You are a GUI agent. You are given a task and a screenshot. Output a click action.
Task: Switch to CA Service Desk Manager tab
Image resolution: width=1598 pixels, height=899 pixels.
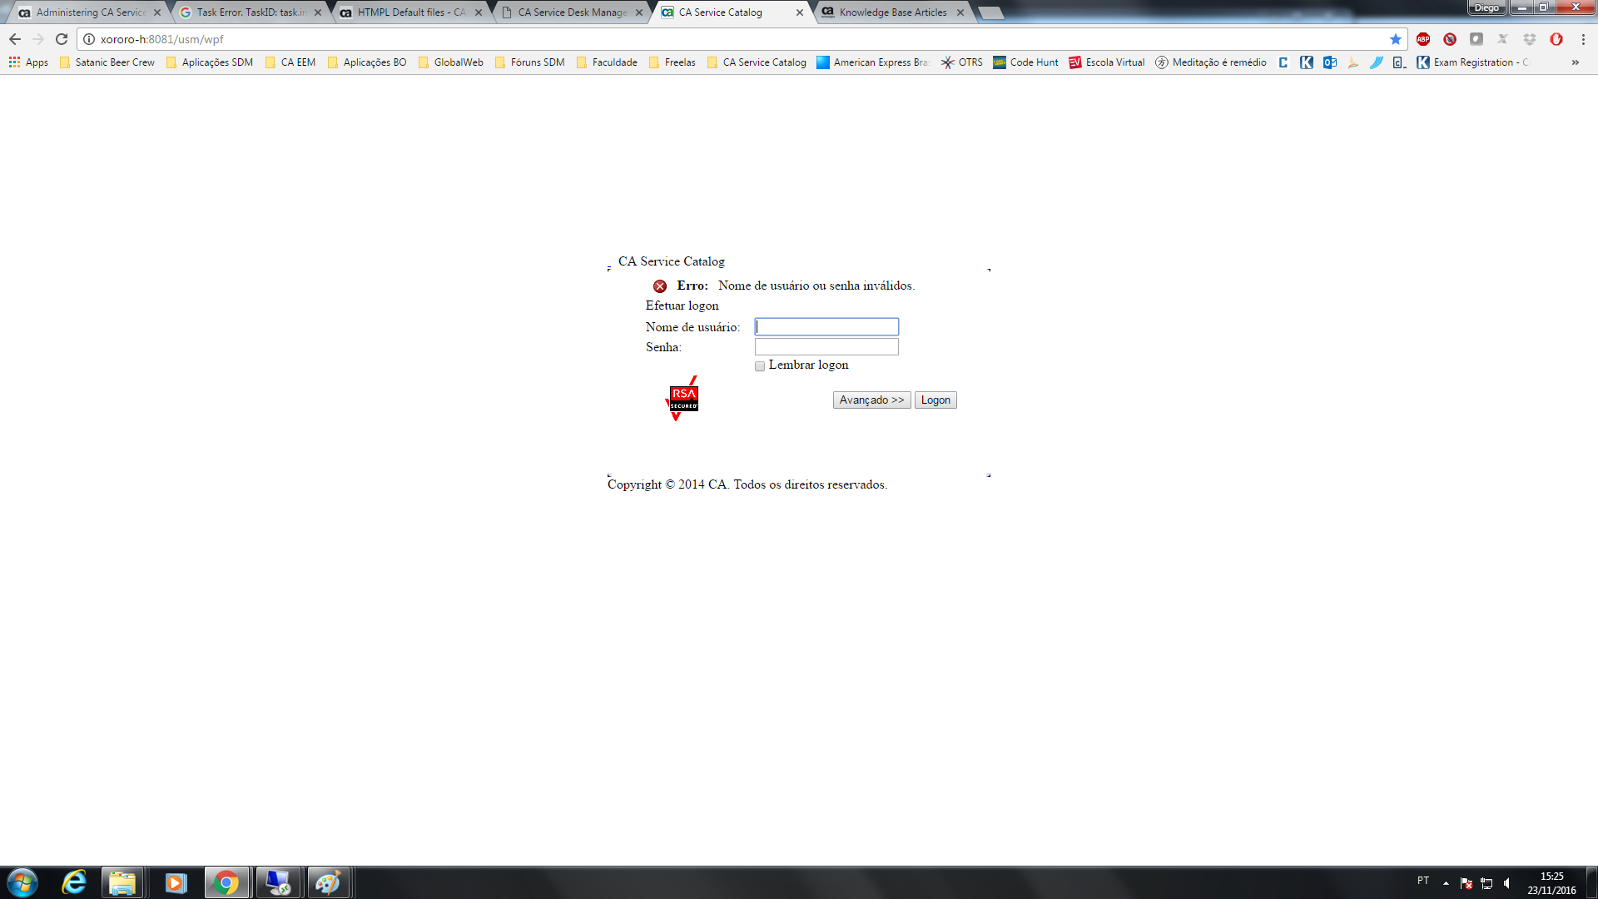(x=571, y=12)
